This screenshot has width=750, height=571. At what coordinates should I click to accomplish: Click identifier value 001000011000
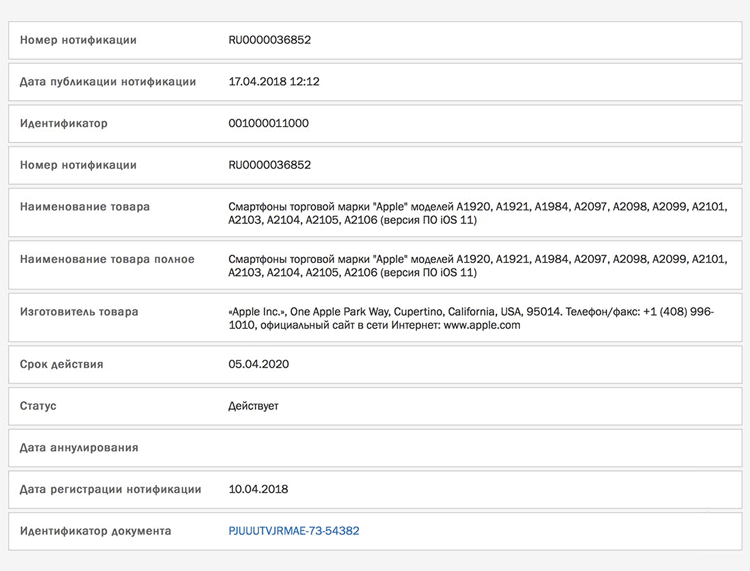[x=268, y=123]
